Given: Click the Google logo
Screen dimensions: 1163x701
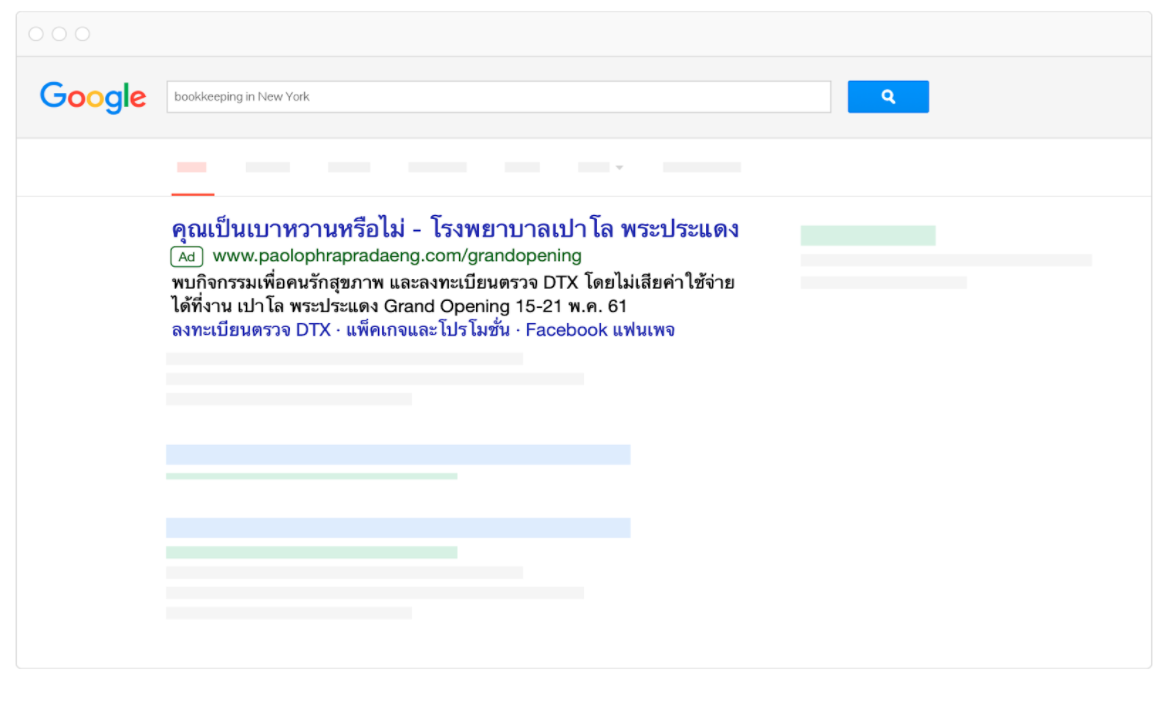Looking at the screenshot, I should click(93, 97).
